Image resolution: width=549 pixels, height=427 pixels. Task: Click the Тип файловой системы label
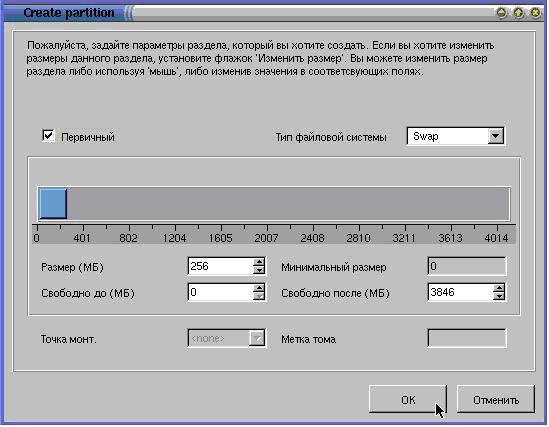pos(331,137)
